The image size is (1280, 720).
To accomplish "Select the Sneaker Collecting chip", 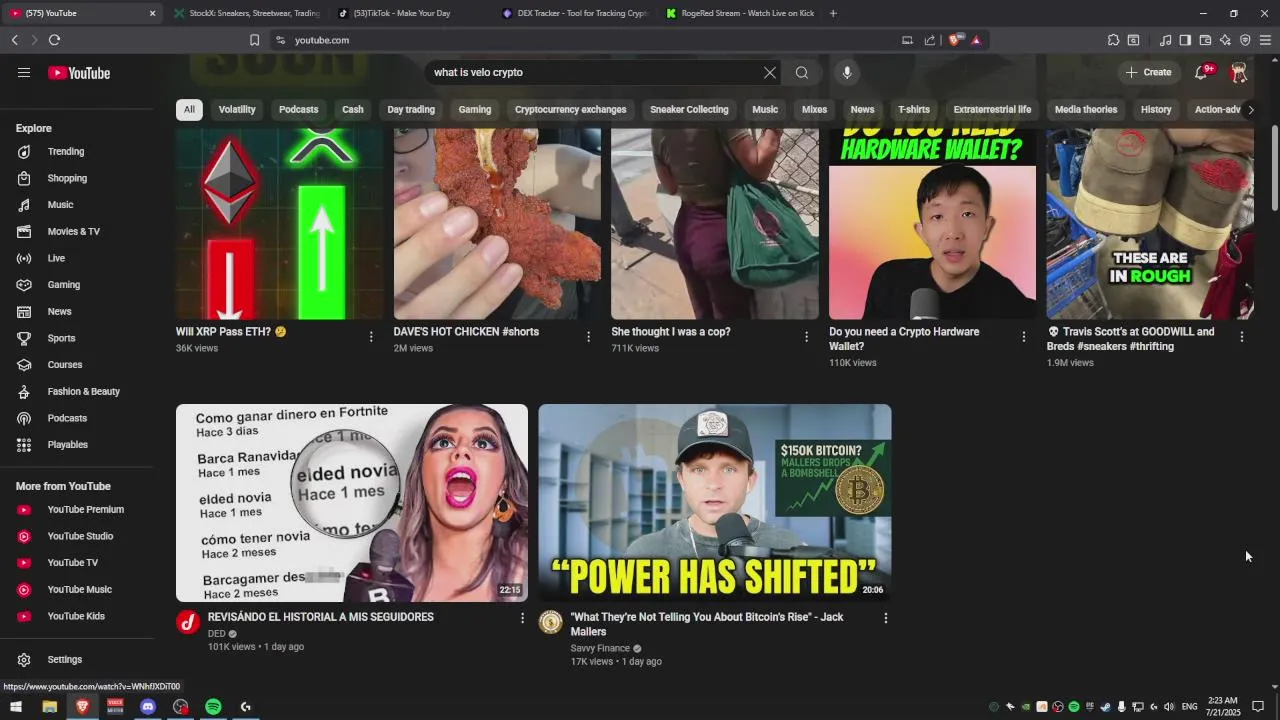I will [689, 109].
